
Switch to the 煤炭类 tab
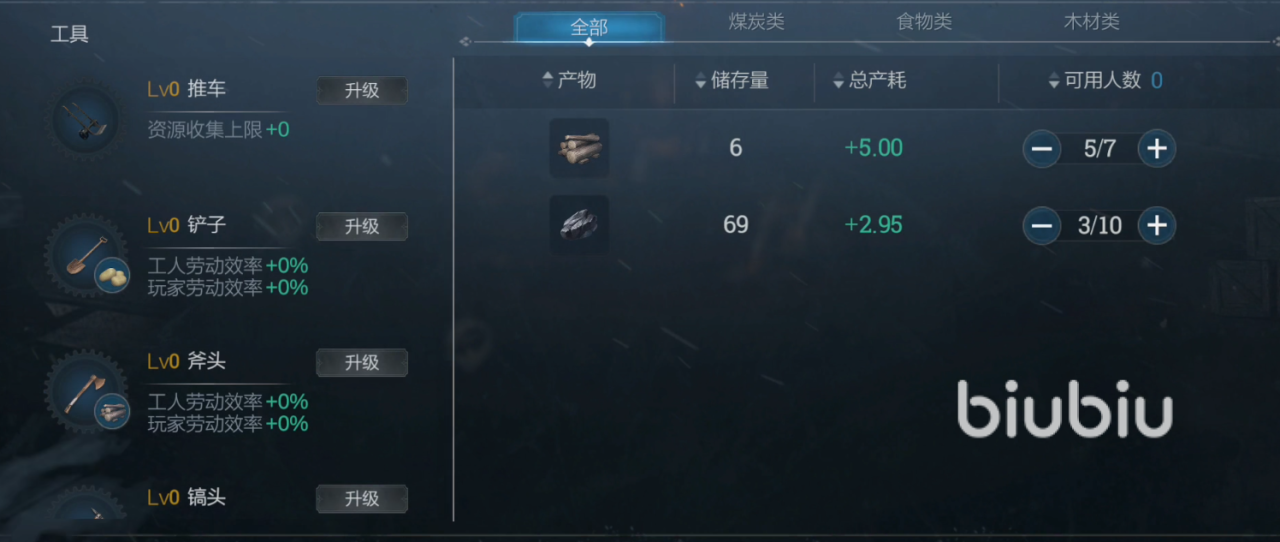[756, 23]
